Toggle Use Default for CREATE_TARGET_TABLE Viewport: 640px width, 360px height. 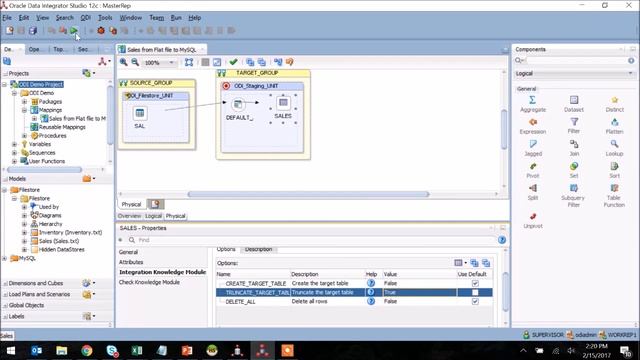[475, 283]
